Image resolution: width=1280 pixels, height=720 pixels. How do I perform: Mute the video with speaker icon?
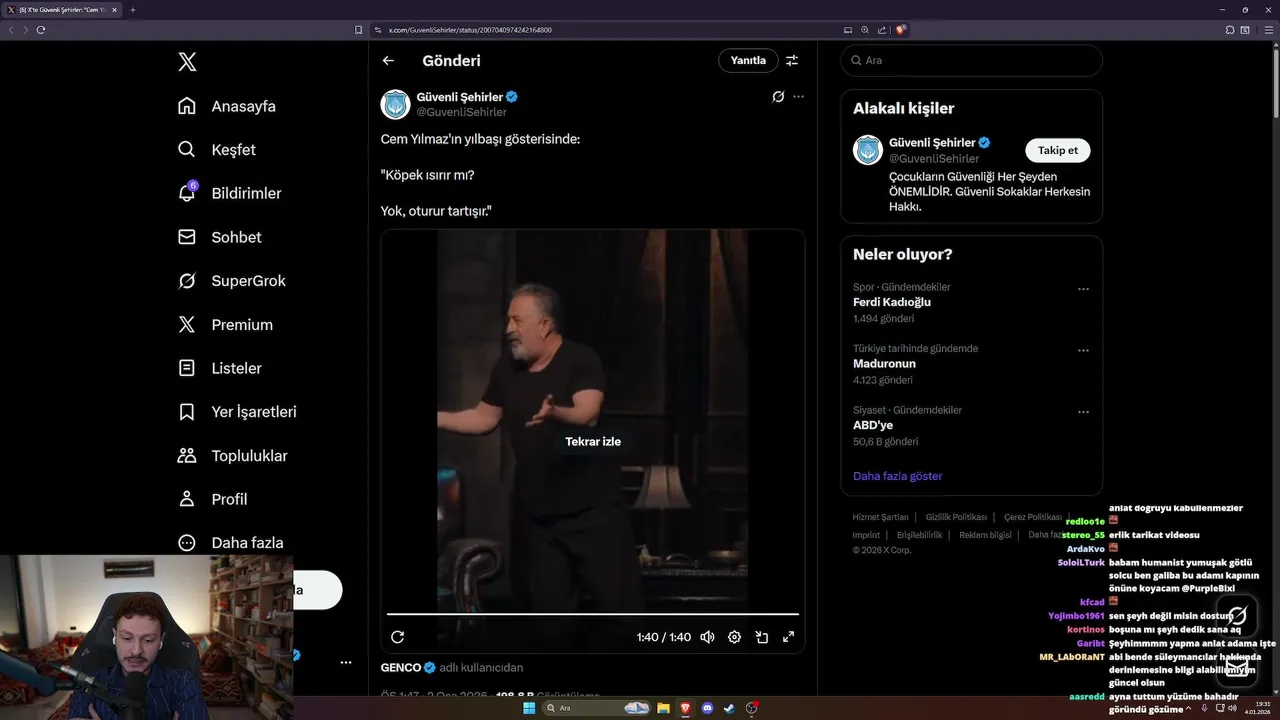pyautogui.click(x=708, y=637)
